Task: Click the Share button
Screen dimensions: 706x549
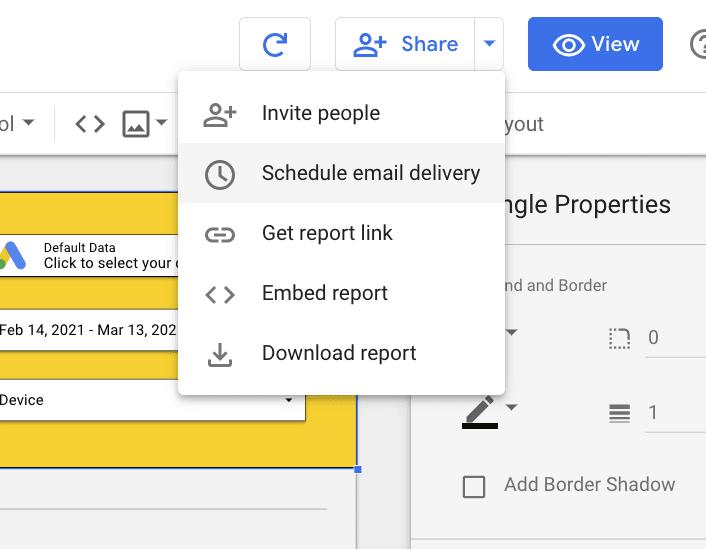Action: [405, 44]
